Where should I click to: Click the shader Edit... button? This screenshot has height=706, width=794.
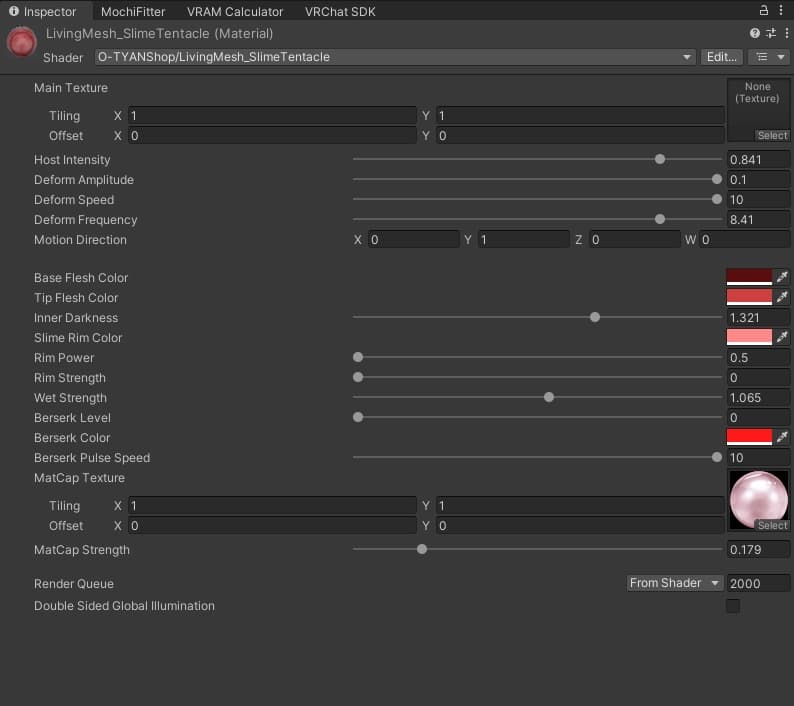721,57
